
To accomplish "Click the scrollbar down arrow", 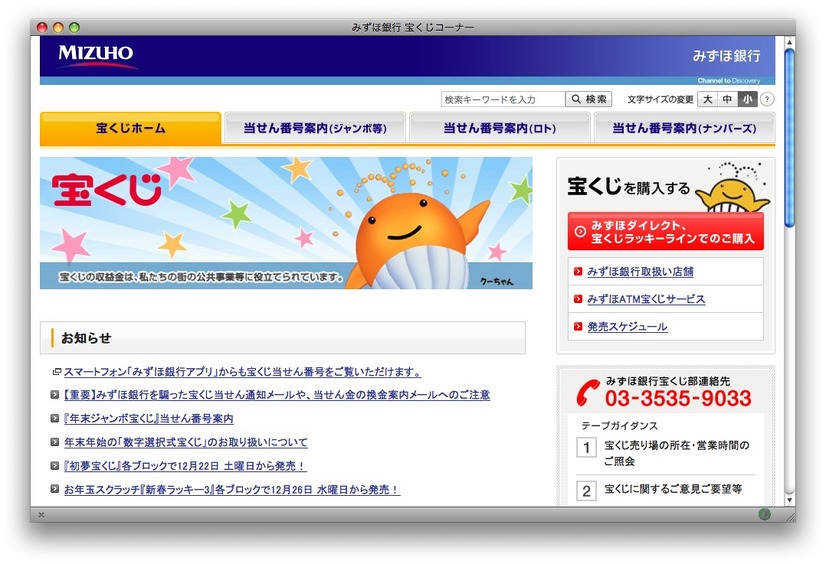I will tap(789, 500).
